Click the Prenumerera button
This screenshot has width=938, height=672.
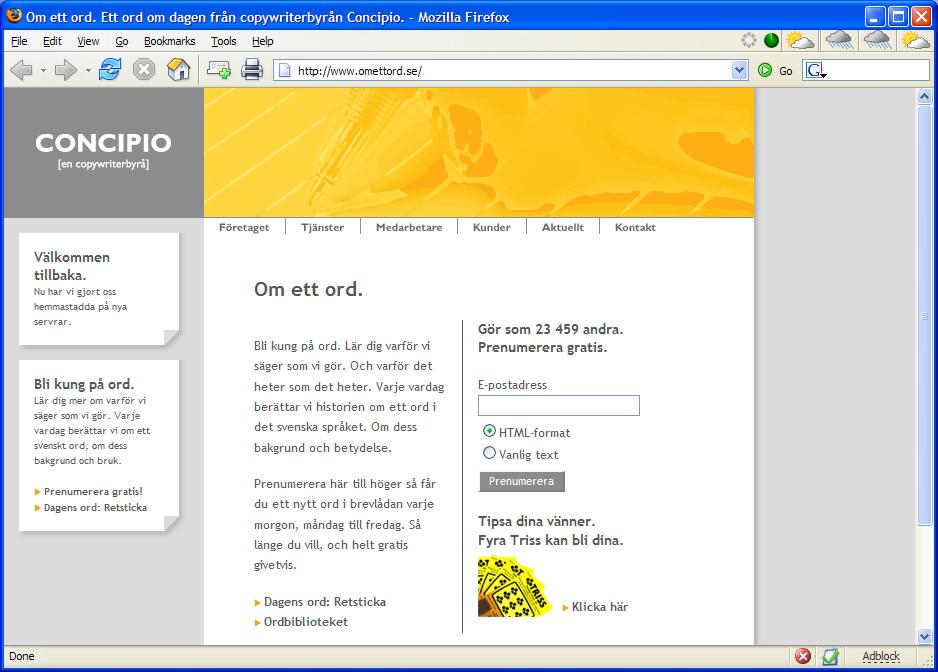[522, 481]
